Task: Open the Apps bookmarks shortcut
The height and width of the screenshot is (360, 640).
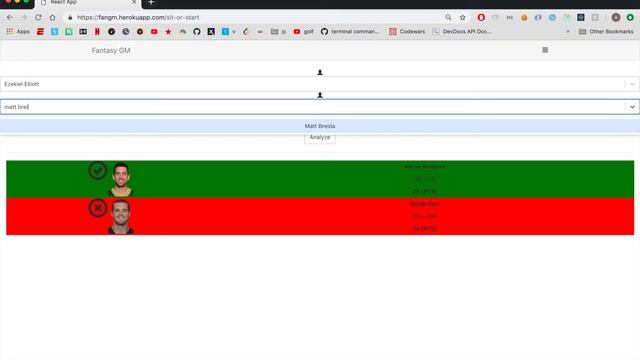Action: coord(18,31)
